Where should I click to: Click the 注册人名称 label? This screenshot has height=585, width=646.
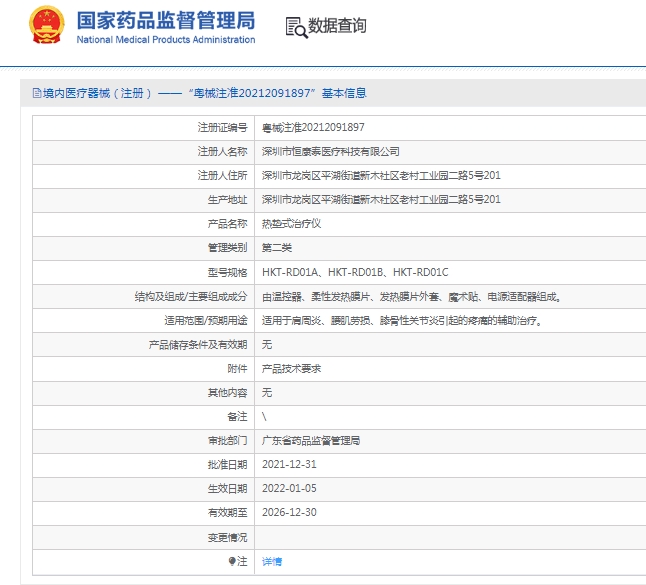coord(222,152)
